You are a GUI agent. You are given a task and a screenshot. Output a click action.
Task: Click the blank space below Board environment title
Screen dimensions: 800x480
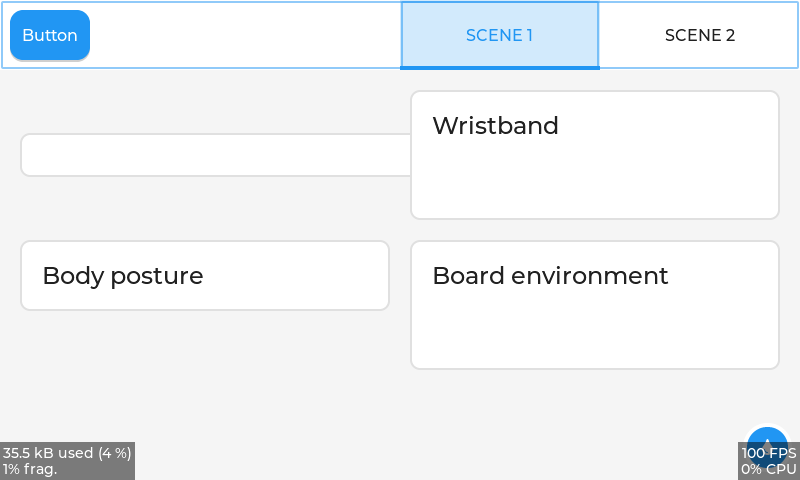point(594,330)
